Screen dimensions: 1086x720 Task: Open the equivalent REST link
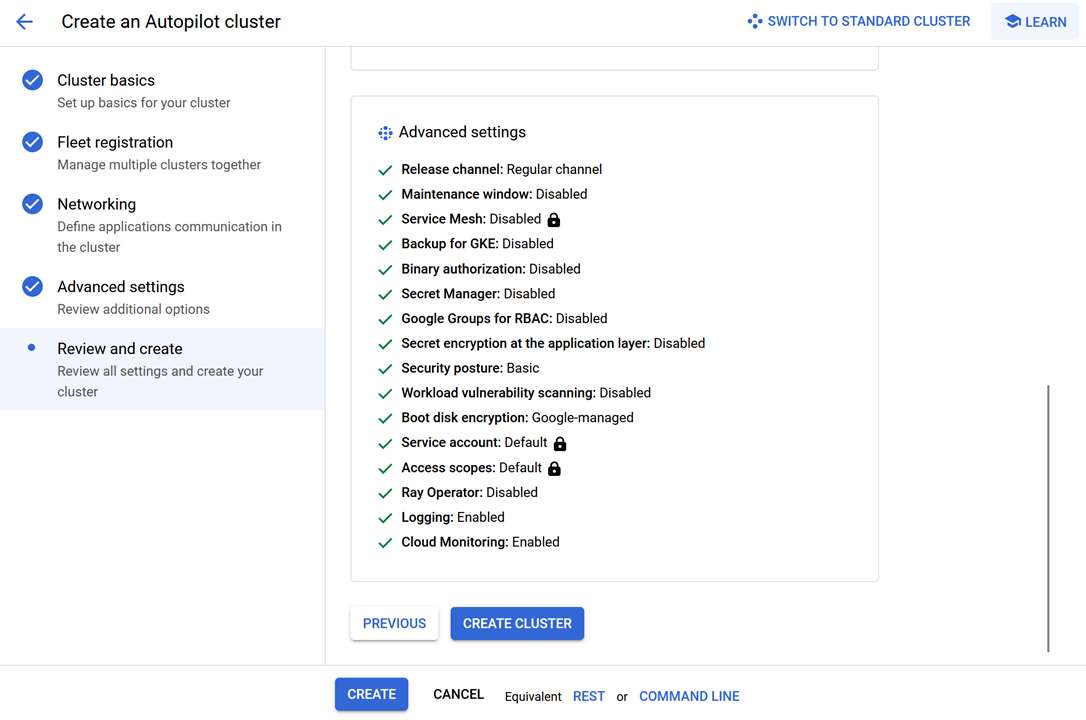click(x=589, y=696)
